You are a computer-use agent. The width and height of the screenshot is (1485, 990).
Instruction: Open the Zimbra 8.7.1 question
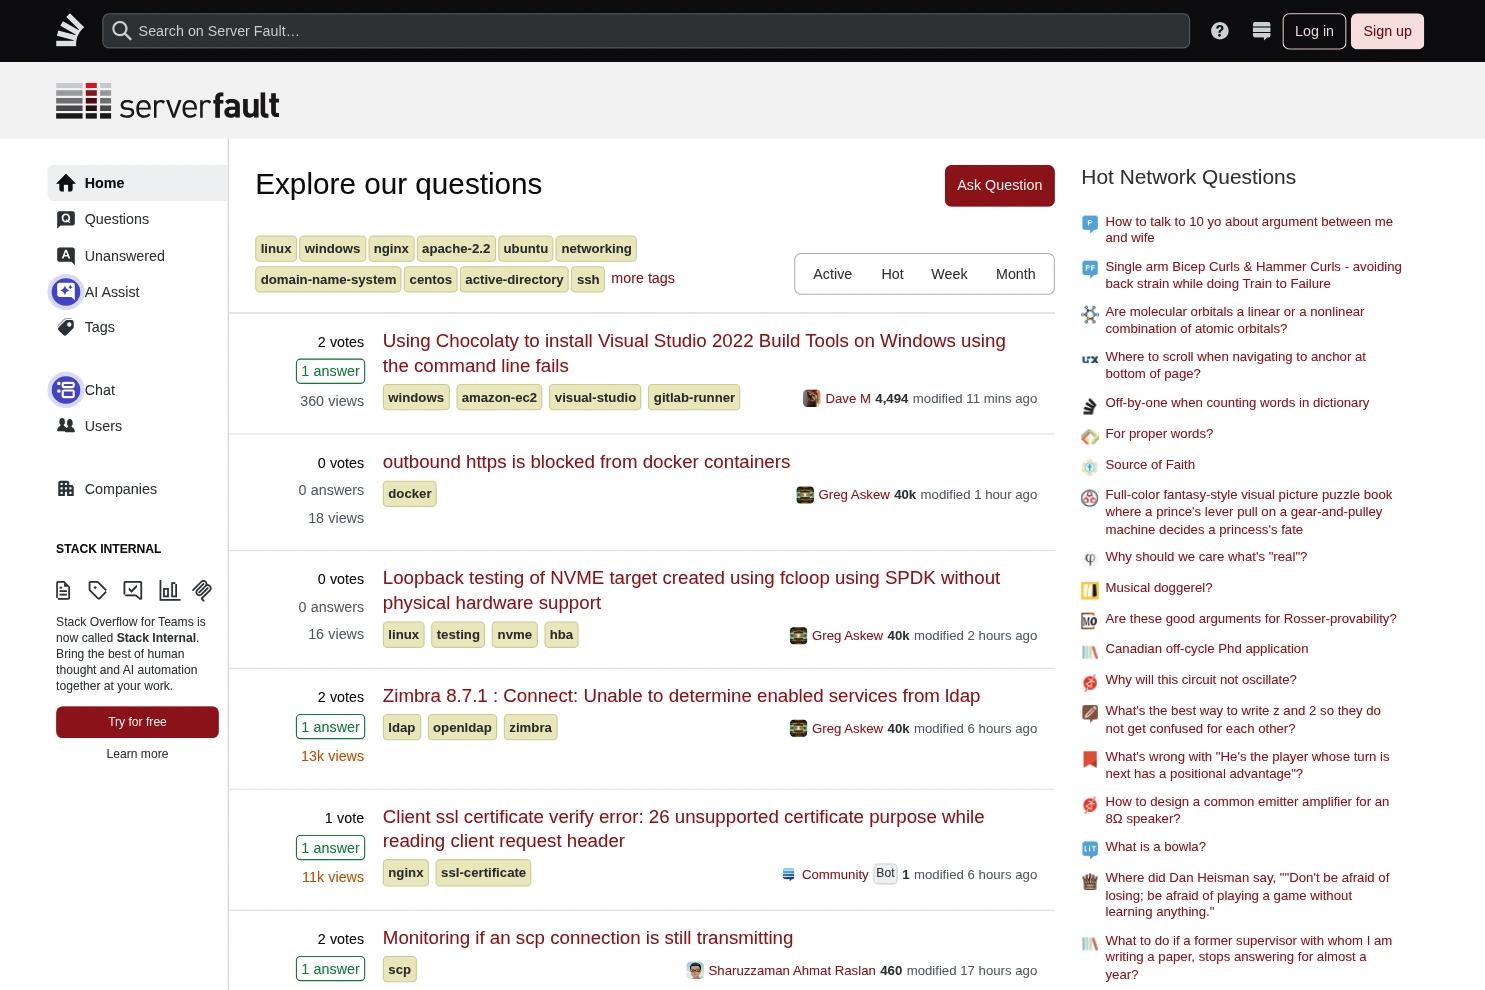(x=681, y=696)
